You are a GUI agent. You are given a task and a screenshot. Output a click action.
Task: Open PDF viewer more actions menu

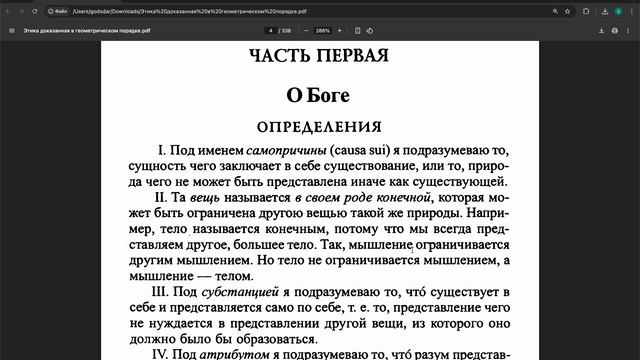(x=628, y=31)
